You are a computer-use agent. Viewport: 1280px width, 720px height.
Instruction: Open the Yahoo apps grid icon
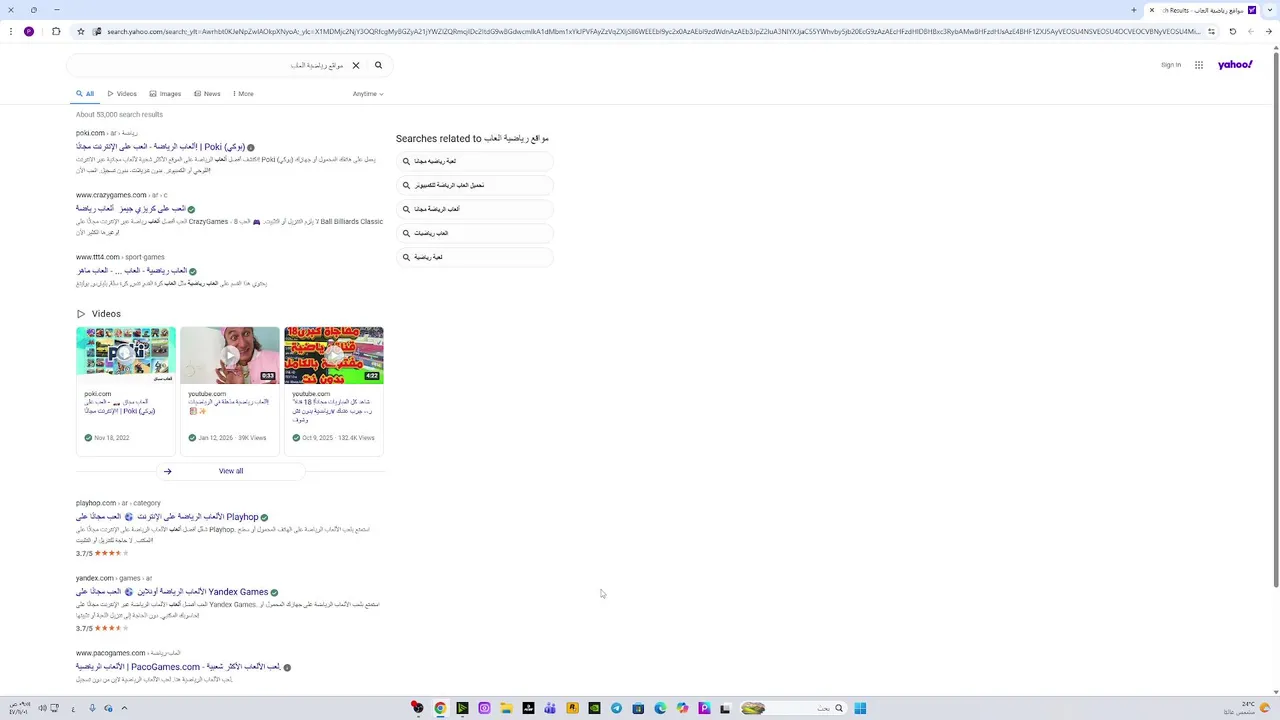pos(1199,65)
